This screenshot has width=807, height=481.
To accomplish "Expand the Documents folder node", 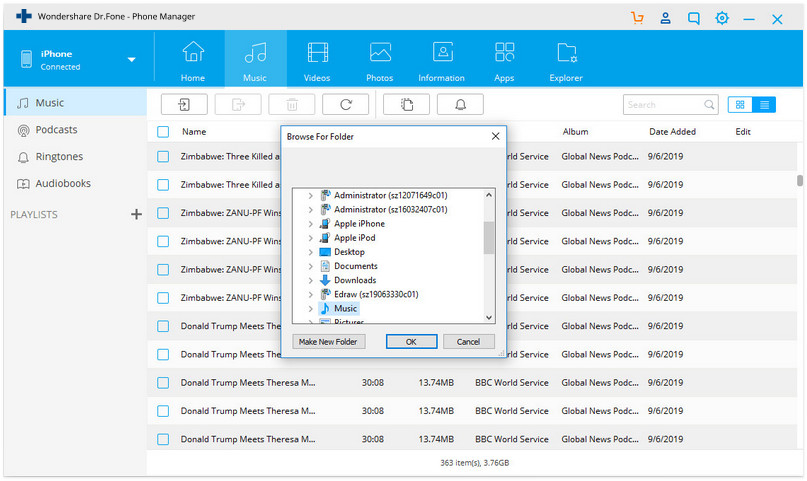I will click(x=310, y=266).
